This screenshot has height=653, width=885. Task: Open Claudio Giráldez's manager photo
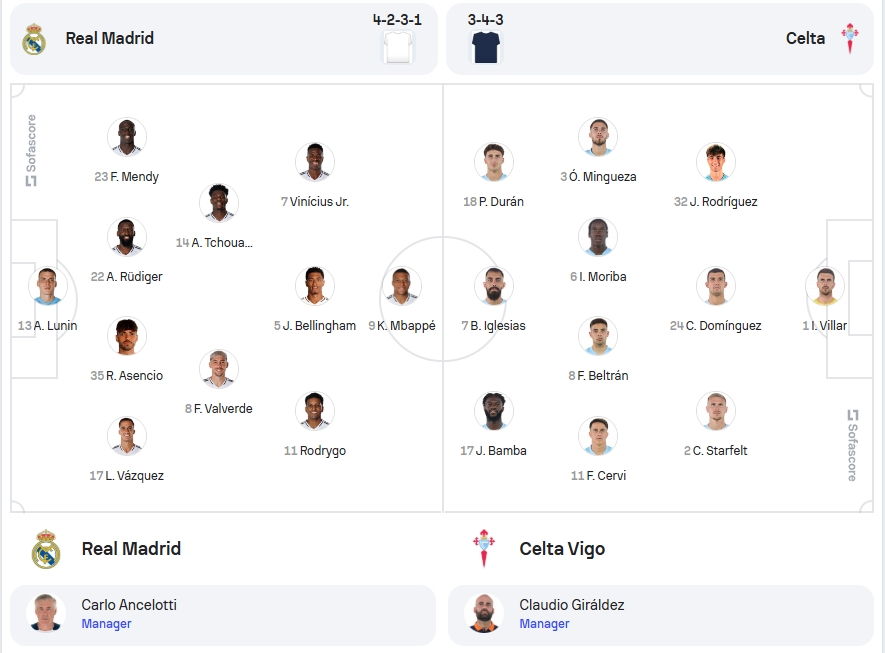pyautogui.click(x=484, y=613)
